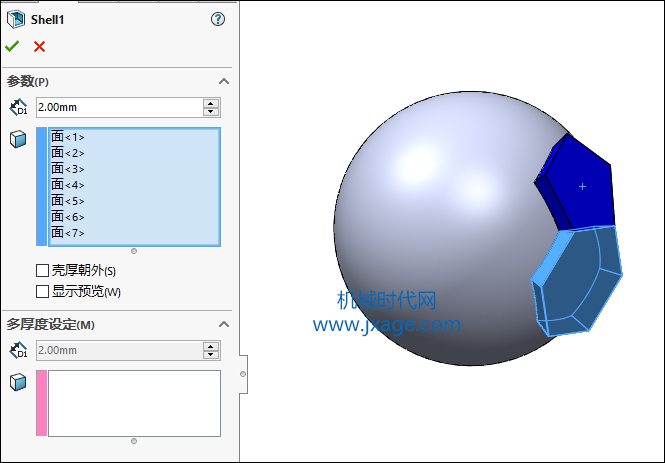This screenshot has height=463, width=665.
Task: Select the dark blue pentagon face
Action: [x=582, y=187]
